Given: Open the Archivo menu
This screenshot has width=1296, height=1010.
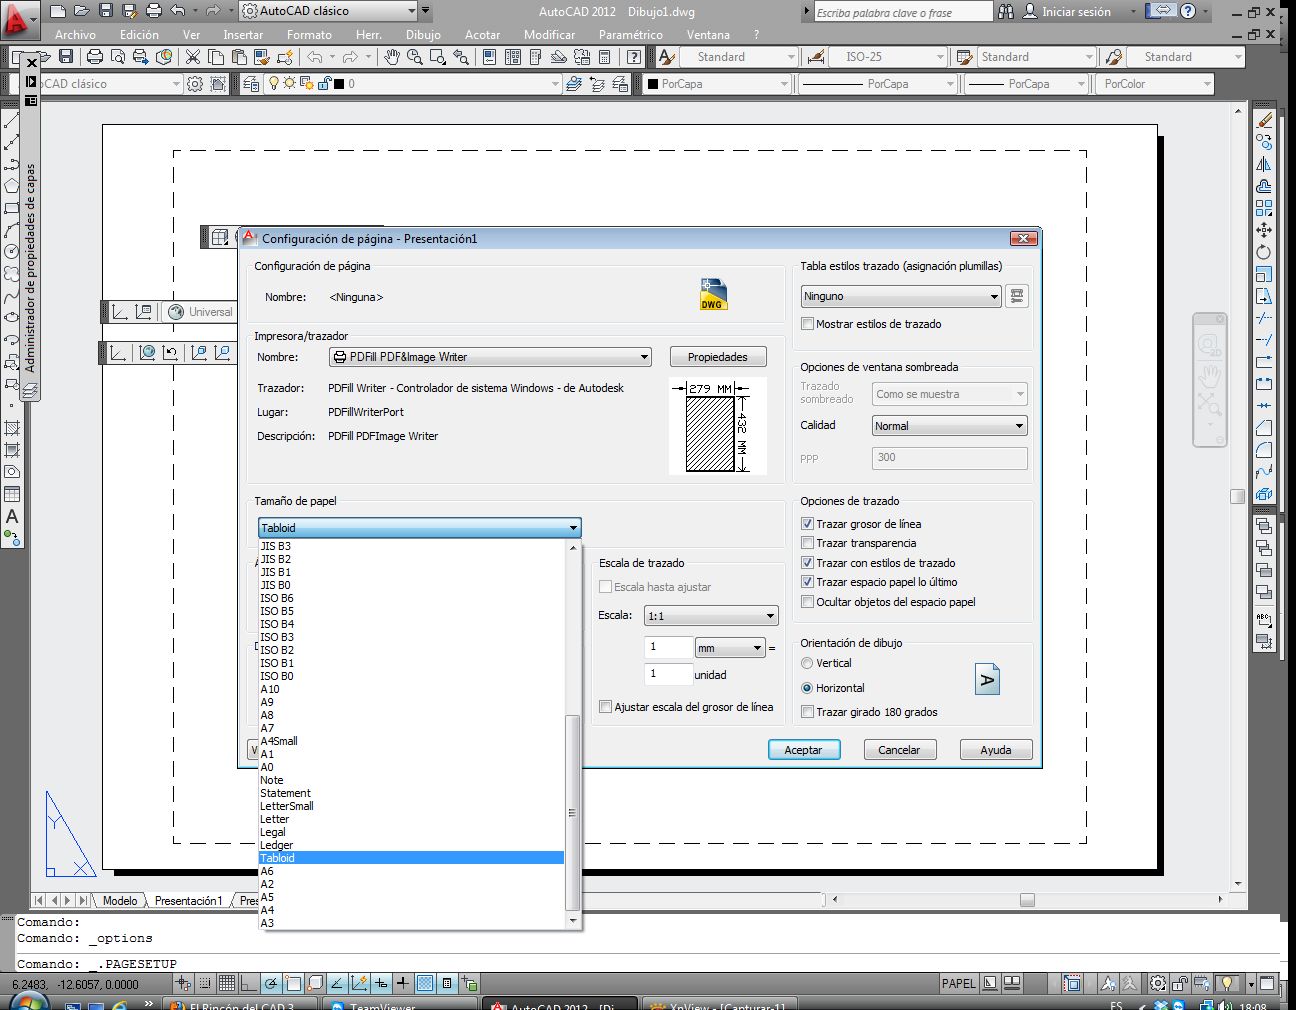Looking at the screenshot, I should click(x=75, y=35).
